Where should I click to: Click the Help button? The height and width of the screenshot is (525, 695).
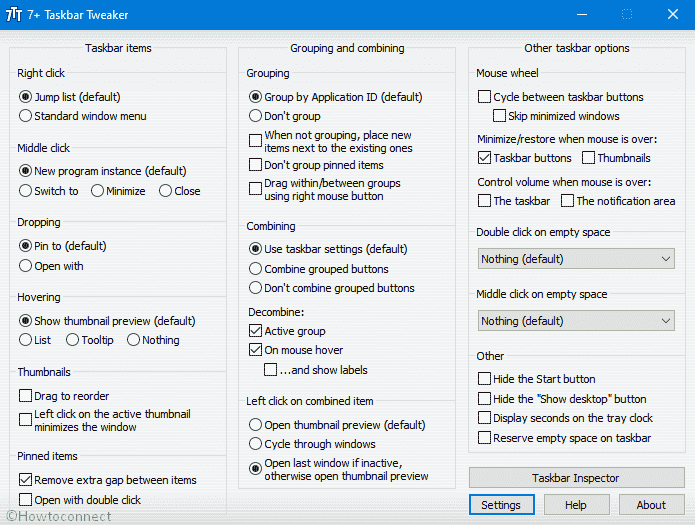(x=576, y=505)
